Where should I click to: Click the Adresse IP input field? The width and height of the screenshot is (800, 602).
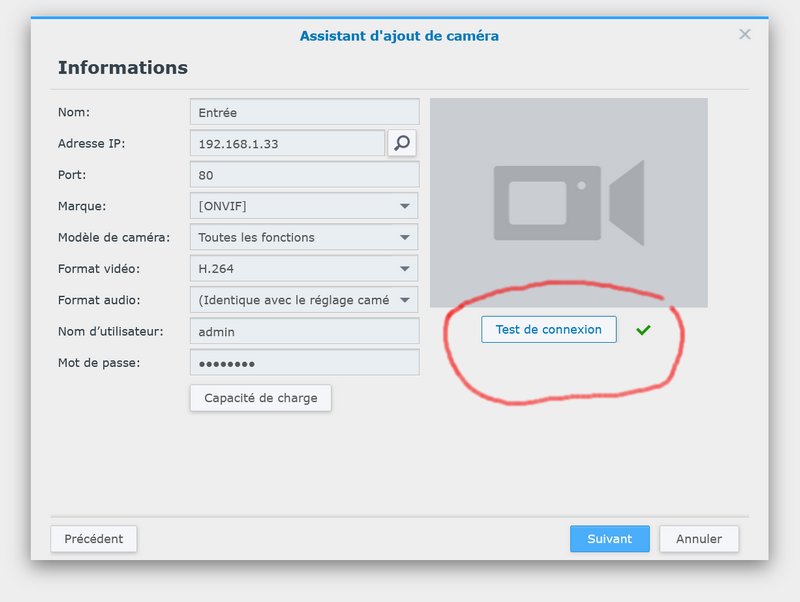pos(287,143)
